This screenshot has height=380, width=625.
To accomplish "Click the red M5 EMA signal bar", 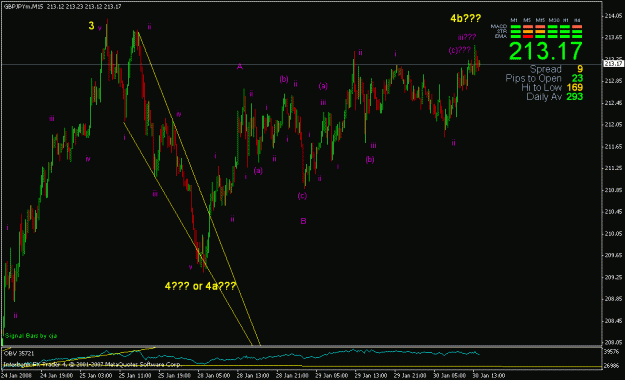I will [x=528, y=36].
